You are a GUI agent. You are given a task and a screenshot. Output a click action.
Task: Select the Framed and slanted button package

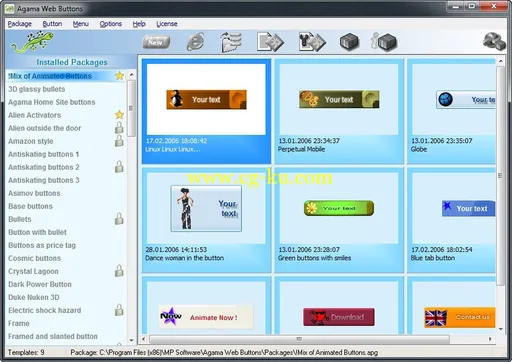point(66,336)
